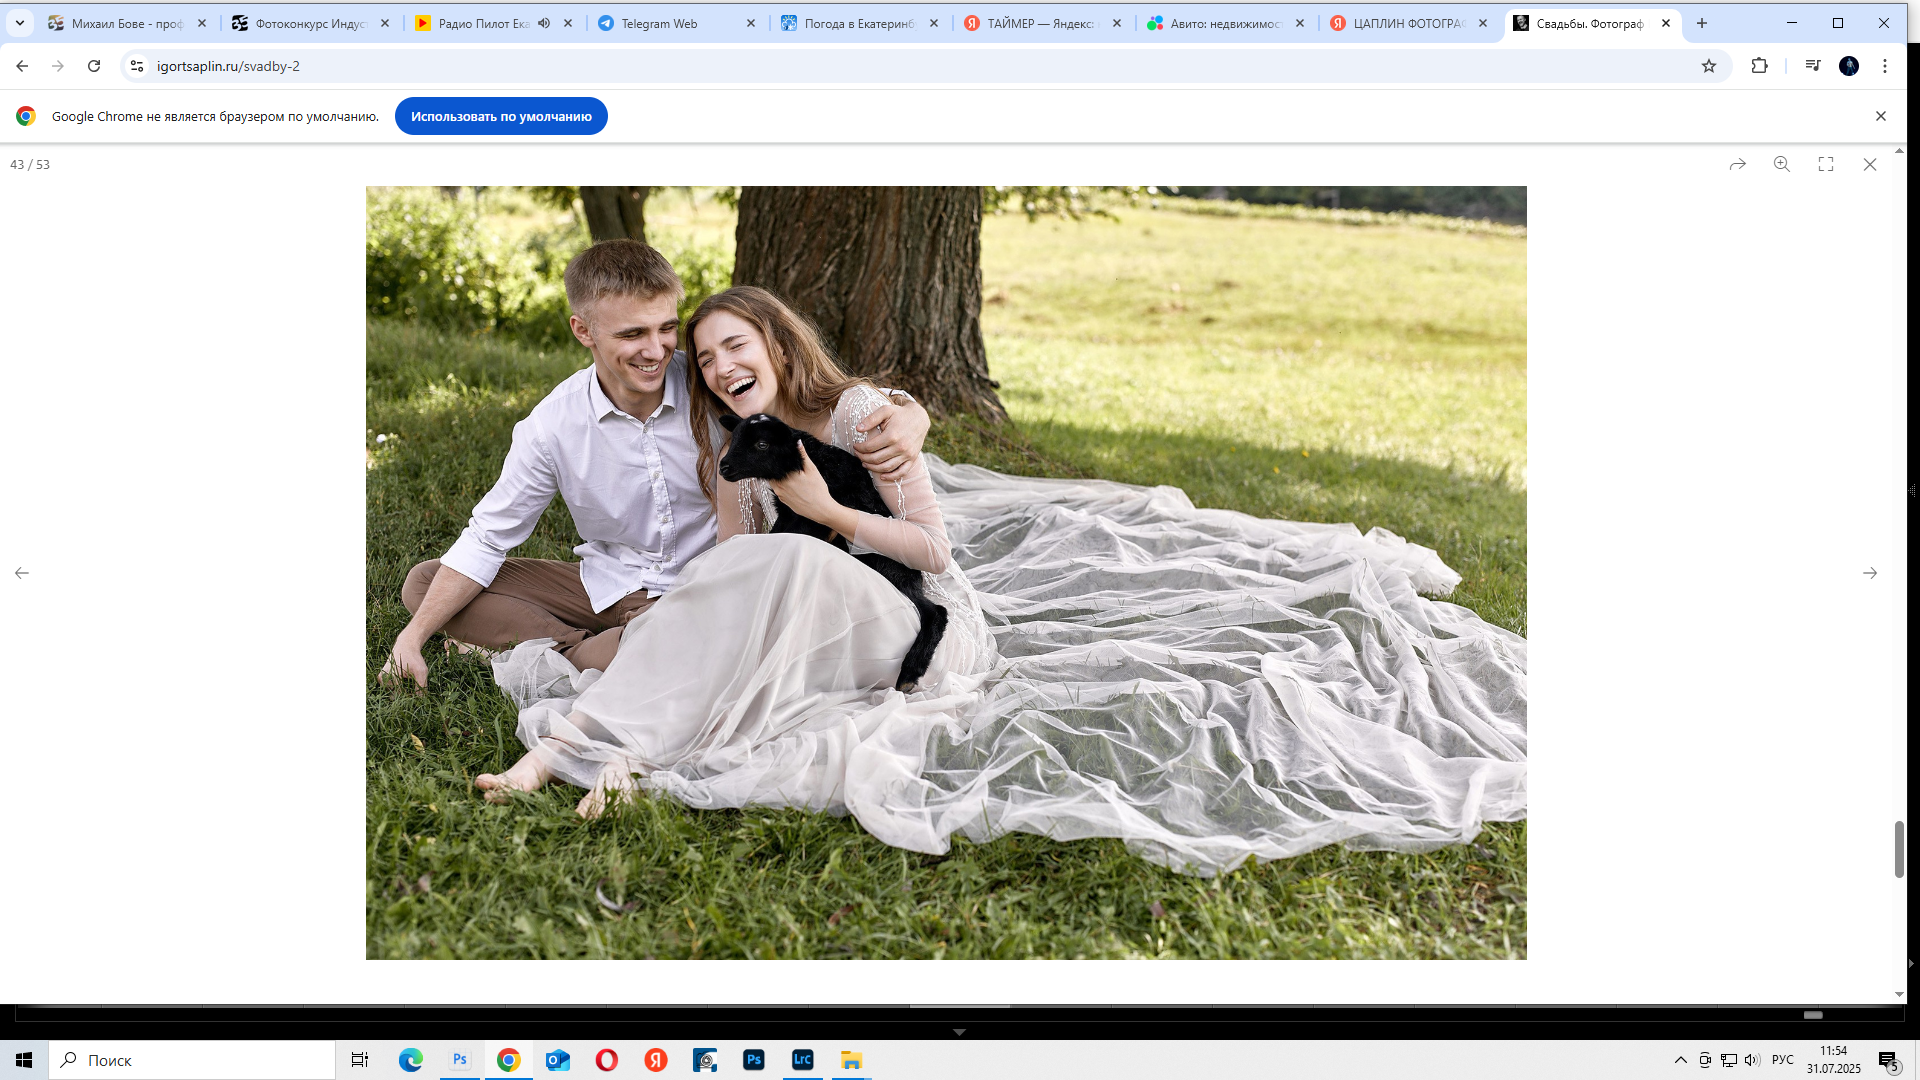Go to next photo arrow

pyautogui.click(x=1870, y=573)
